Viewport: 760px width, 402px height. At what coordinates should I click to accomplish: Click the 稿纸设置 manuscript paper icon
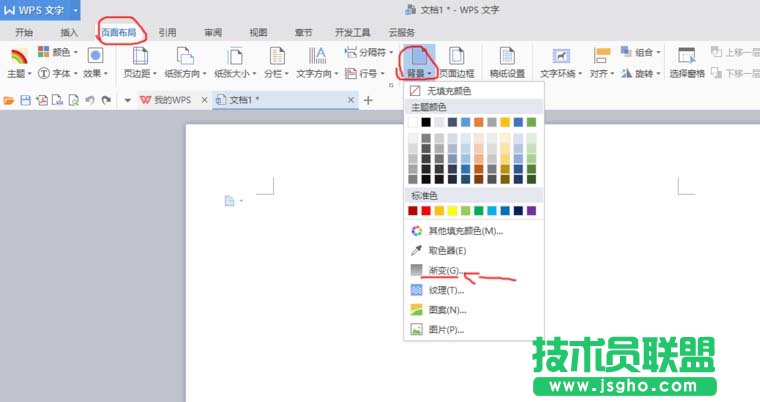(507, 56)
